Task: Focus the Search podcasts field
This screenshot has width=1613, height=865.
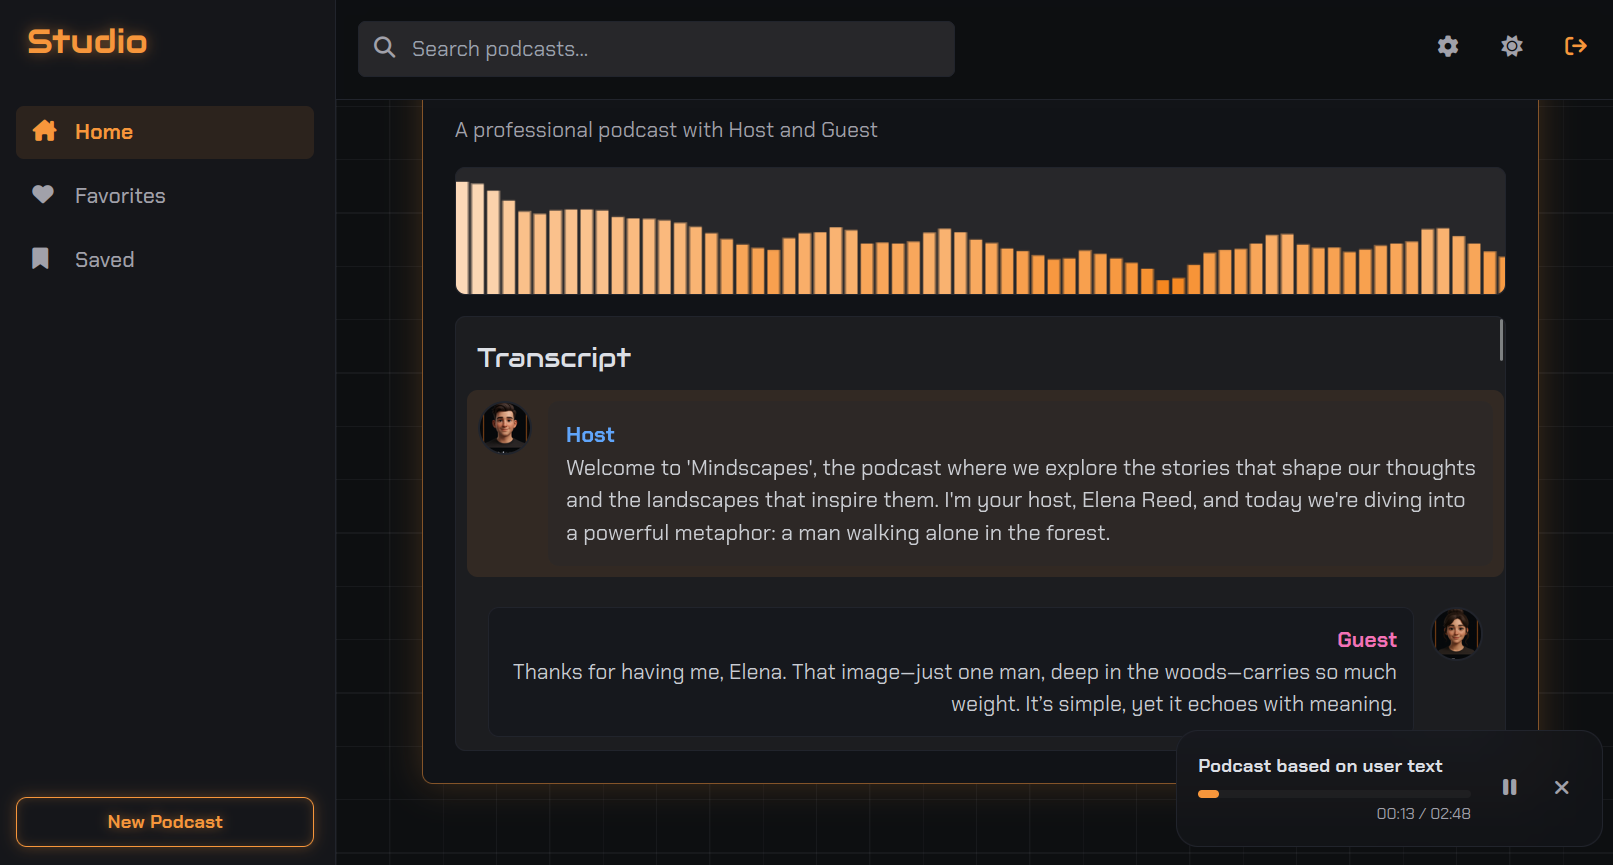Action: [x=670, y=49]
